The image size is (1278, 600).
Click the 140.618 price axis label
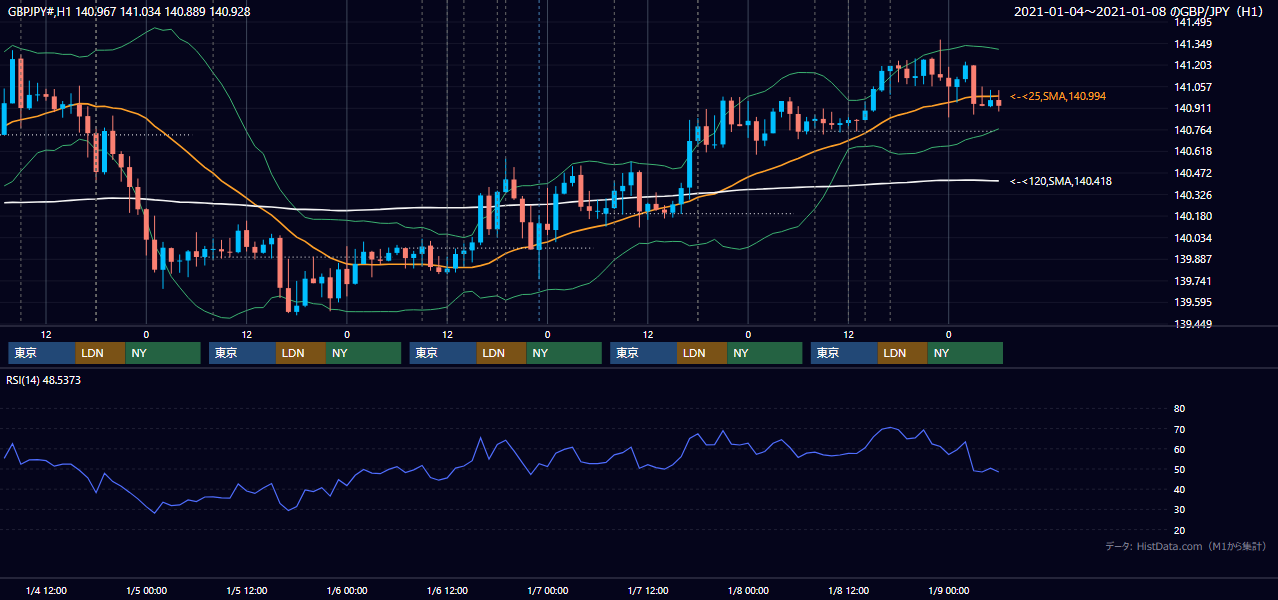pyautogui.click(x=1193, y=151)
